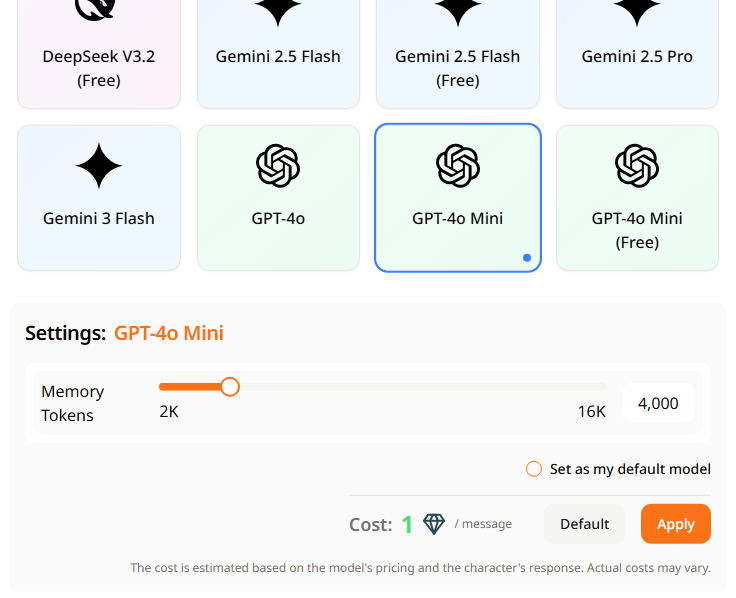Click the diamond cost icon
Screen dimensions: 736x598
(x=434, y=524)
